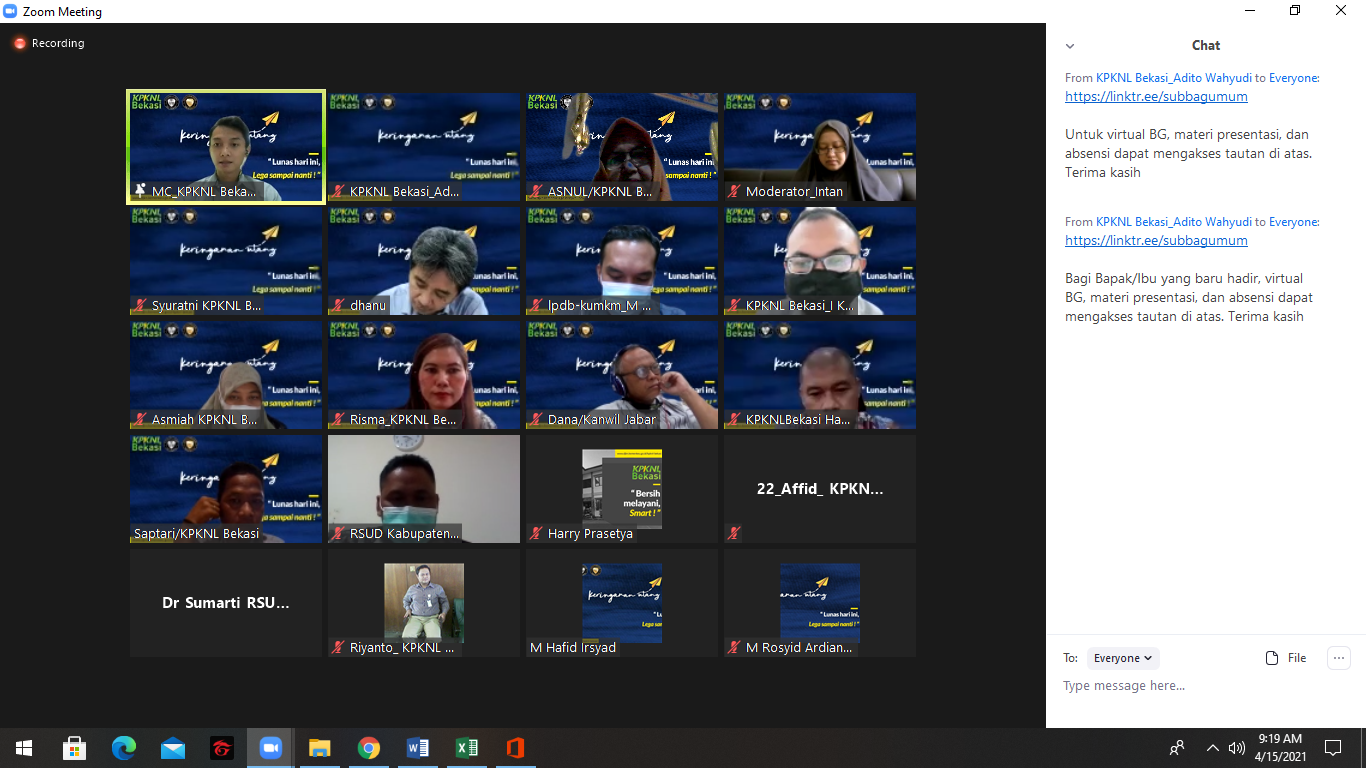Show hidden system tray icons
The image size is (1366, 768).
tap(1212, 748)
